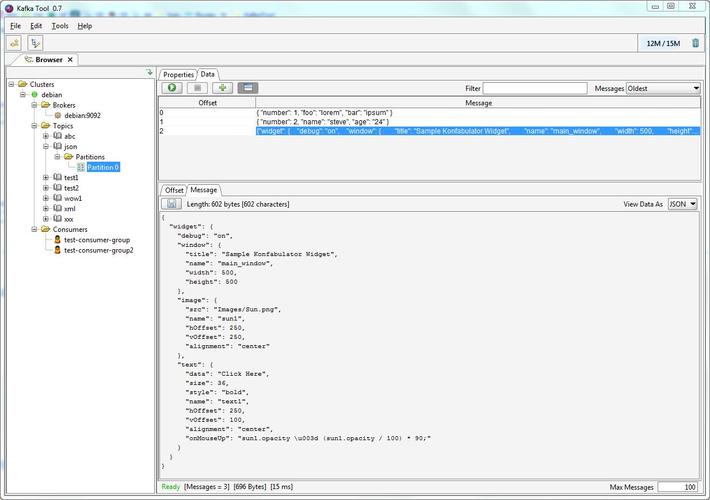The image size is (710, 500).
Task: Open the View Data As JSON dropdown
Action: [682, 204]
